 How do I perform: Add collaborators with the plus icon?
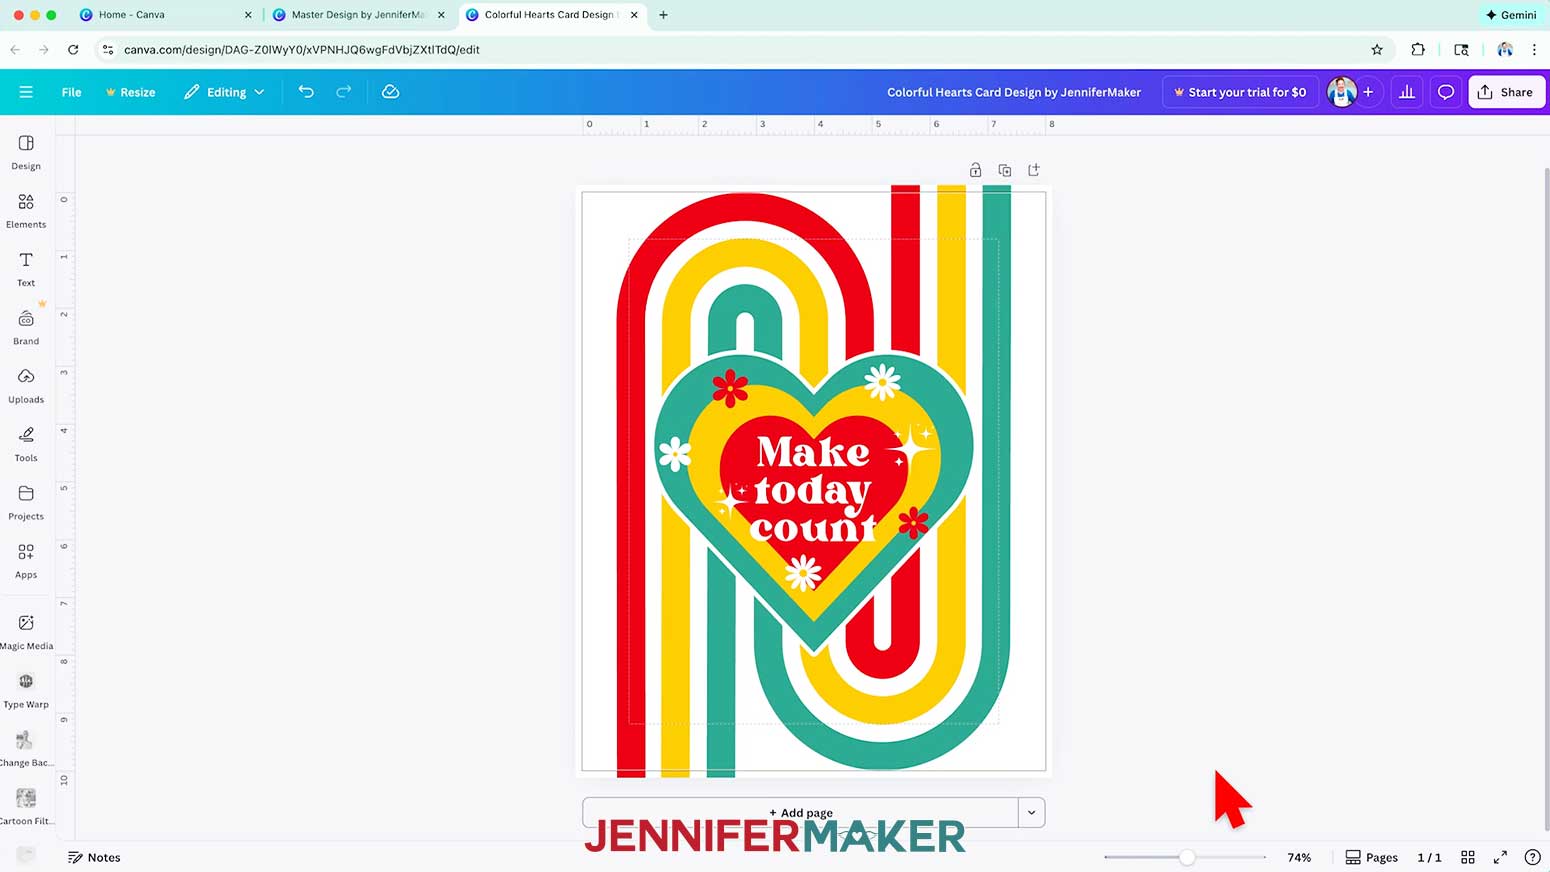1368,92
